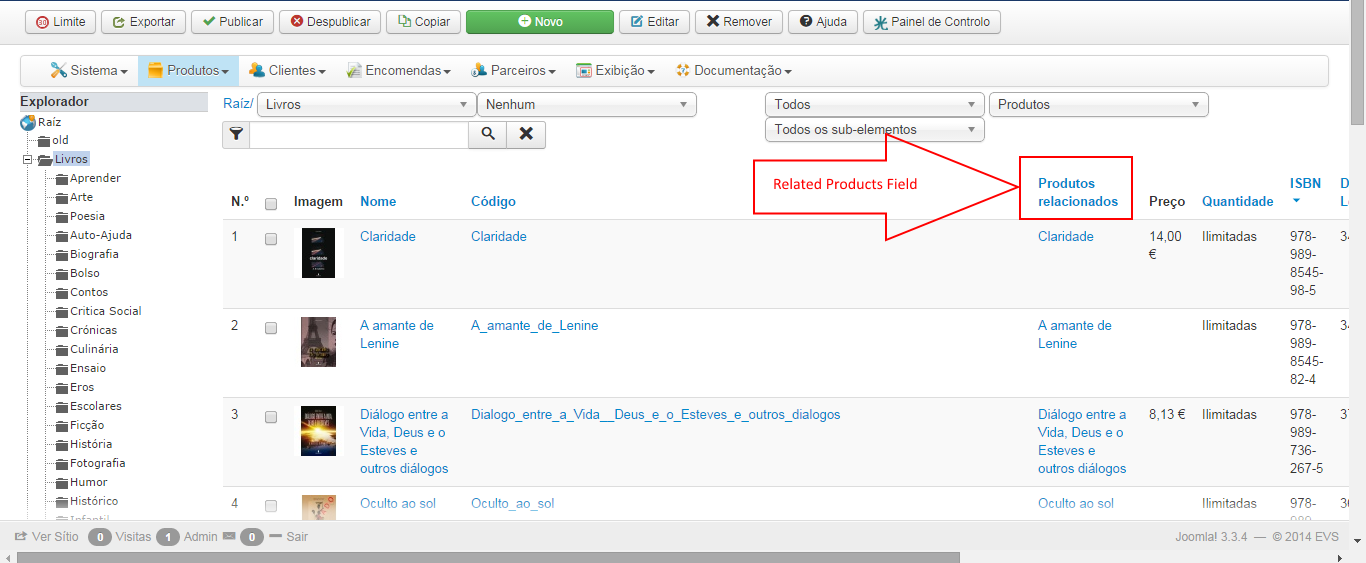Click the ISBN column sort arrow
Image resolution: width=1366 pixels, height=563 pixels.
point(1297,201)
